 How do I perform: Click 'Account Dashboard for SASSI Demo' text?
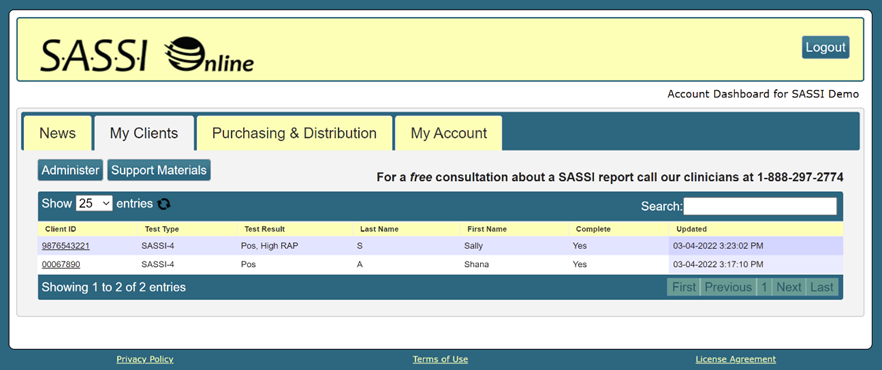click(763, 94)
